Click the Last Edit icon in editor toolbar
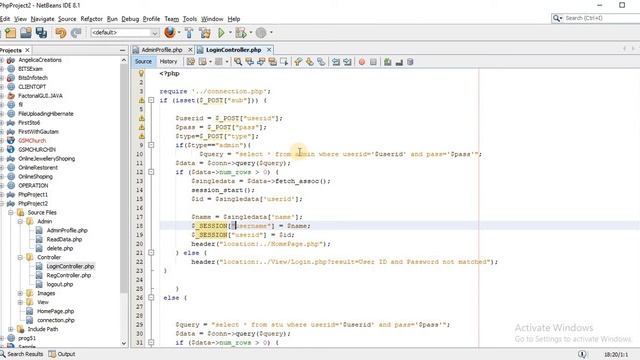The height and width of the screenshot is (360, 640). [x=191, y=62]
